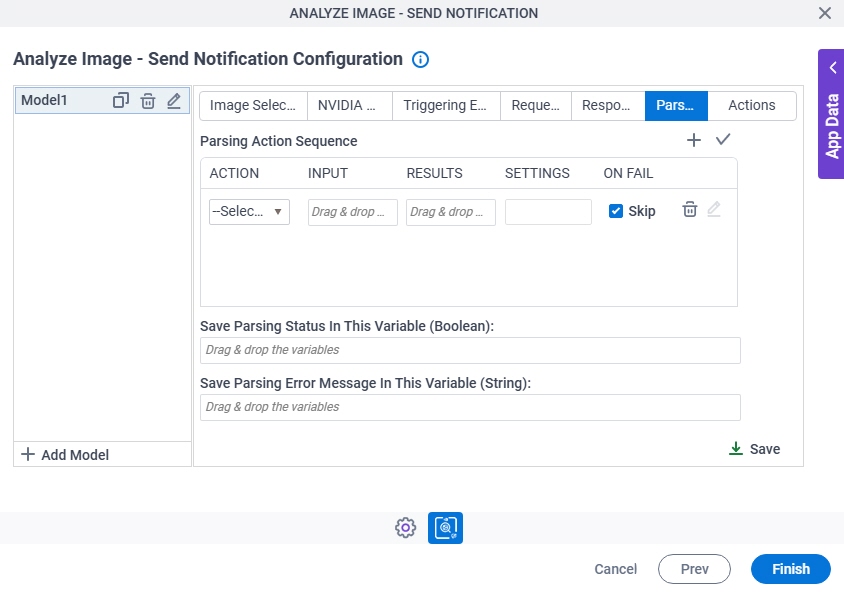Screen dimensions: 844x592
Task: Close the Analyze Image dialog
Action: pyautogui.click(x=825, y=13)
